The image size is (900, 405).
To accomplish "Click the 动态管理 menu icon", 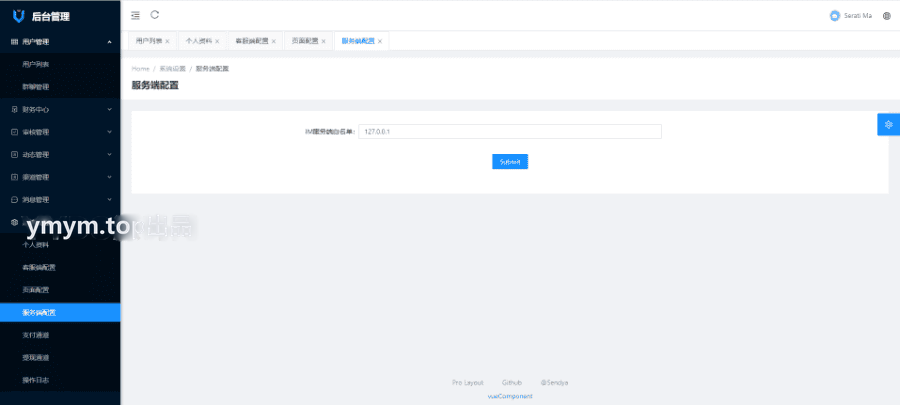I will pyautogui.click(x=14, y=154).
